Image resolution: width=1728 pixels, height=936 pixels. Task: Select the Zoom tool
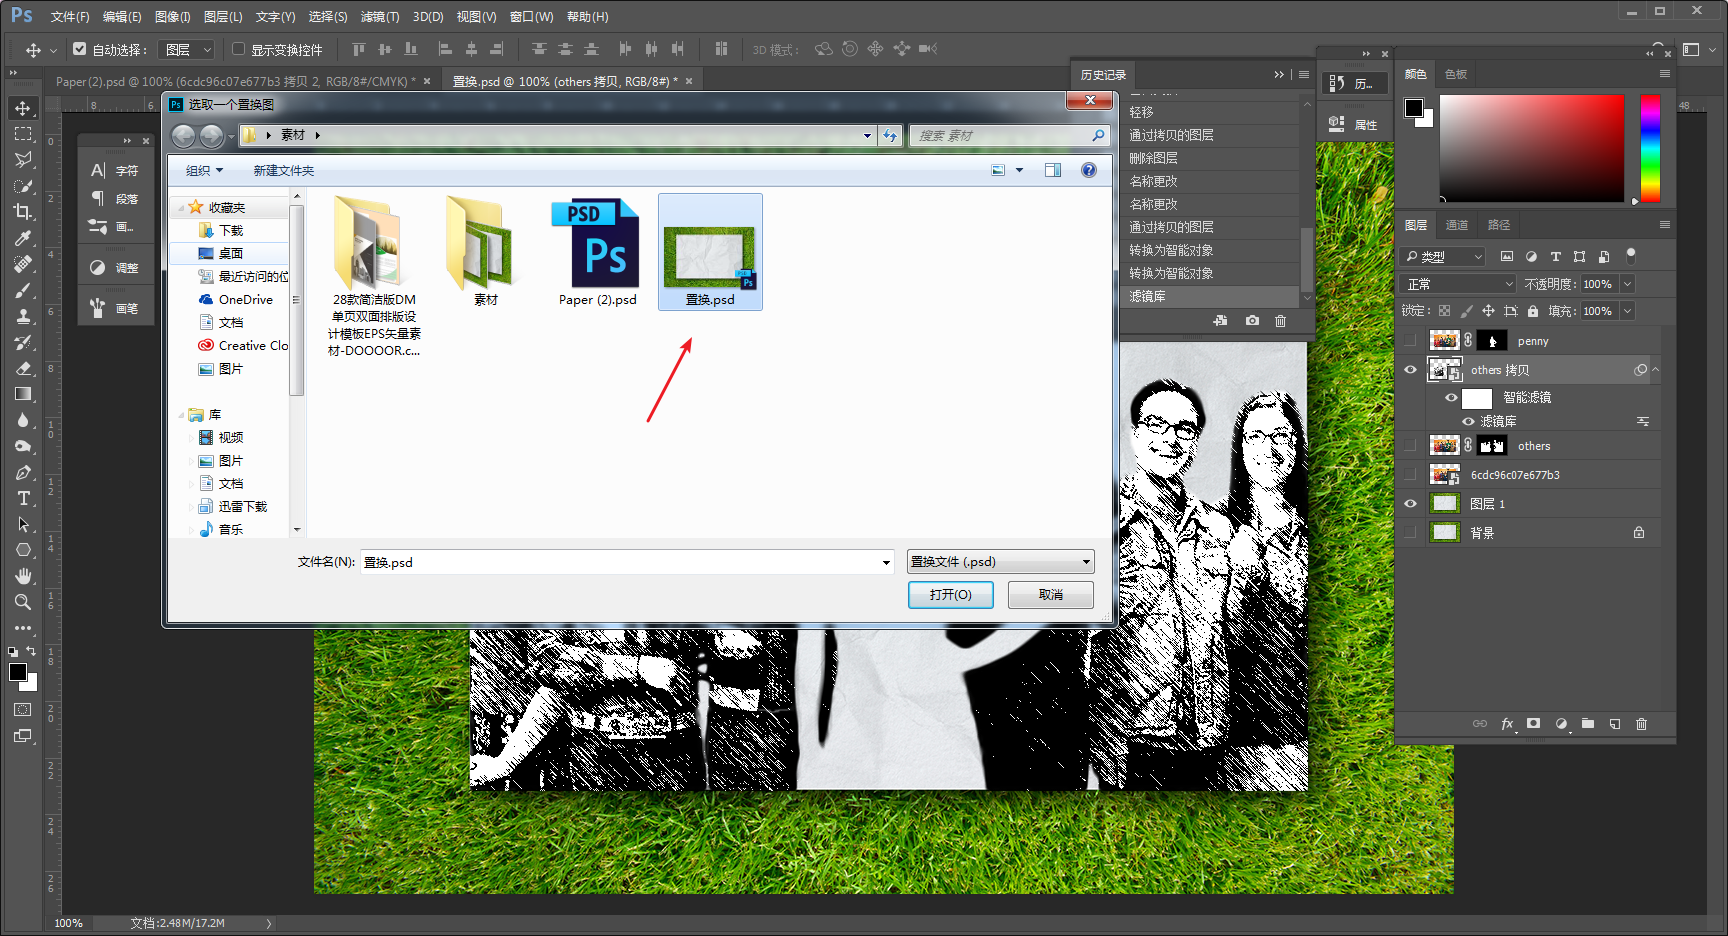point(23,602)
